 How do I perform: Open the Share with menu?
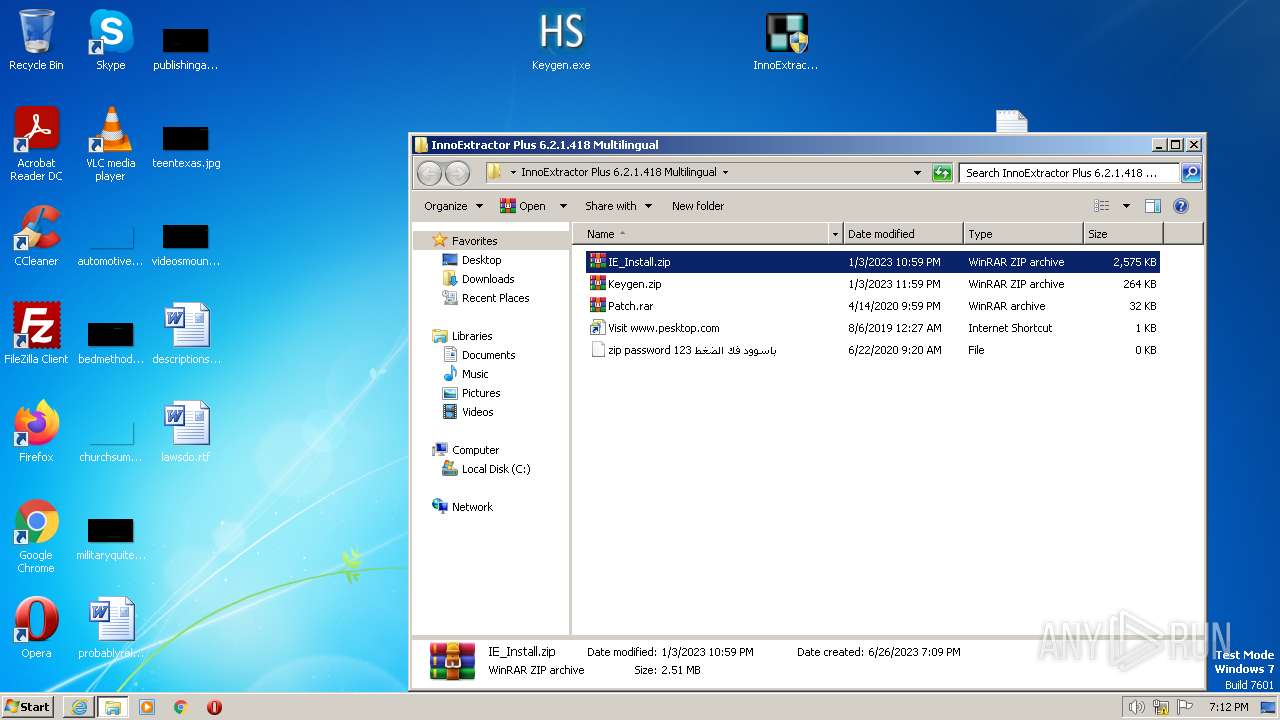pyautogui.click(x=618, y=206)
